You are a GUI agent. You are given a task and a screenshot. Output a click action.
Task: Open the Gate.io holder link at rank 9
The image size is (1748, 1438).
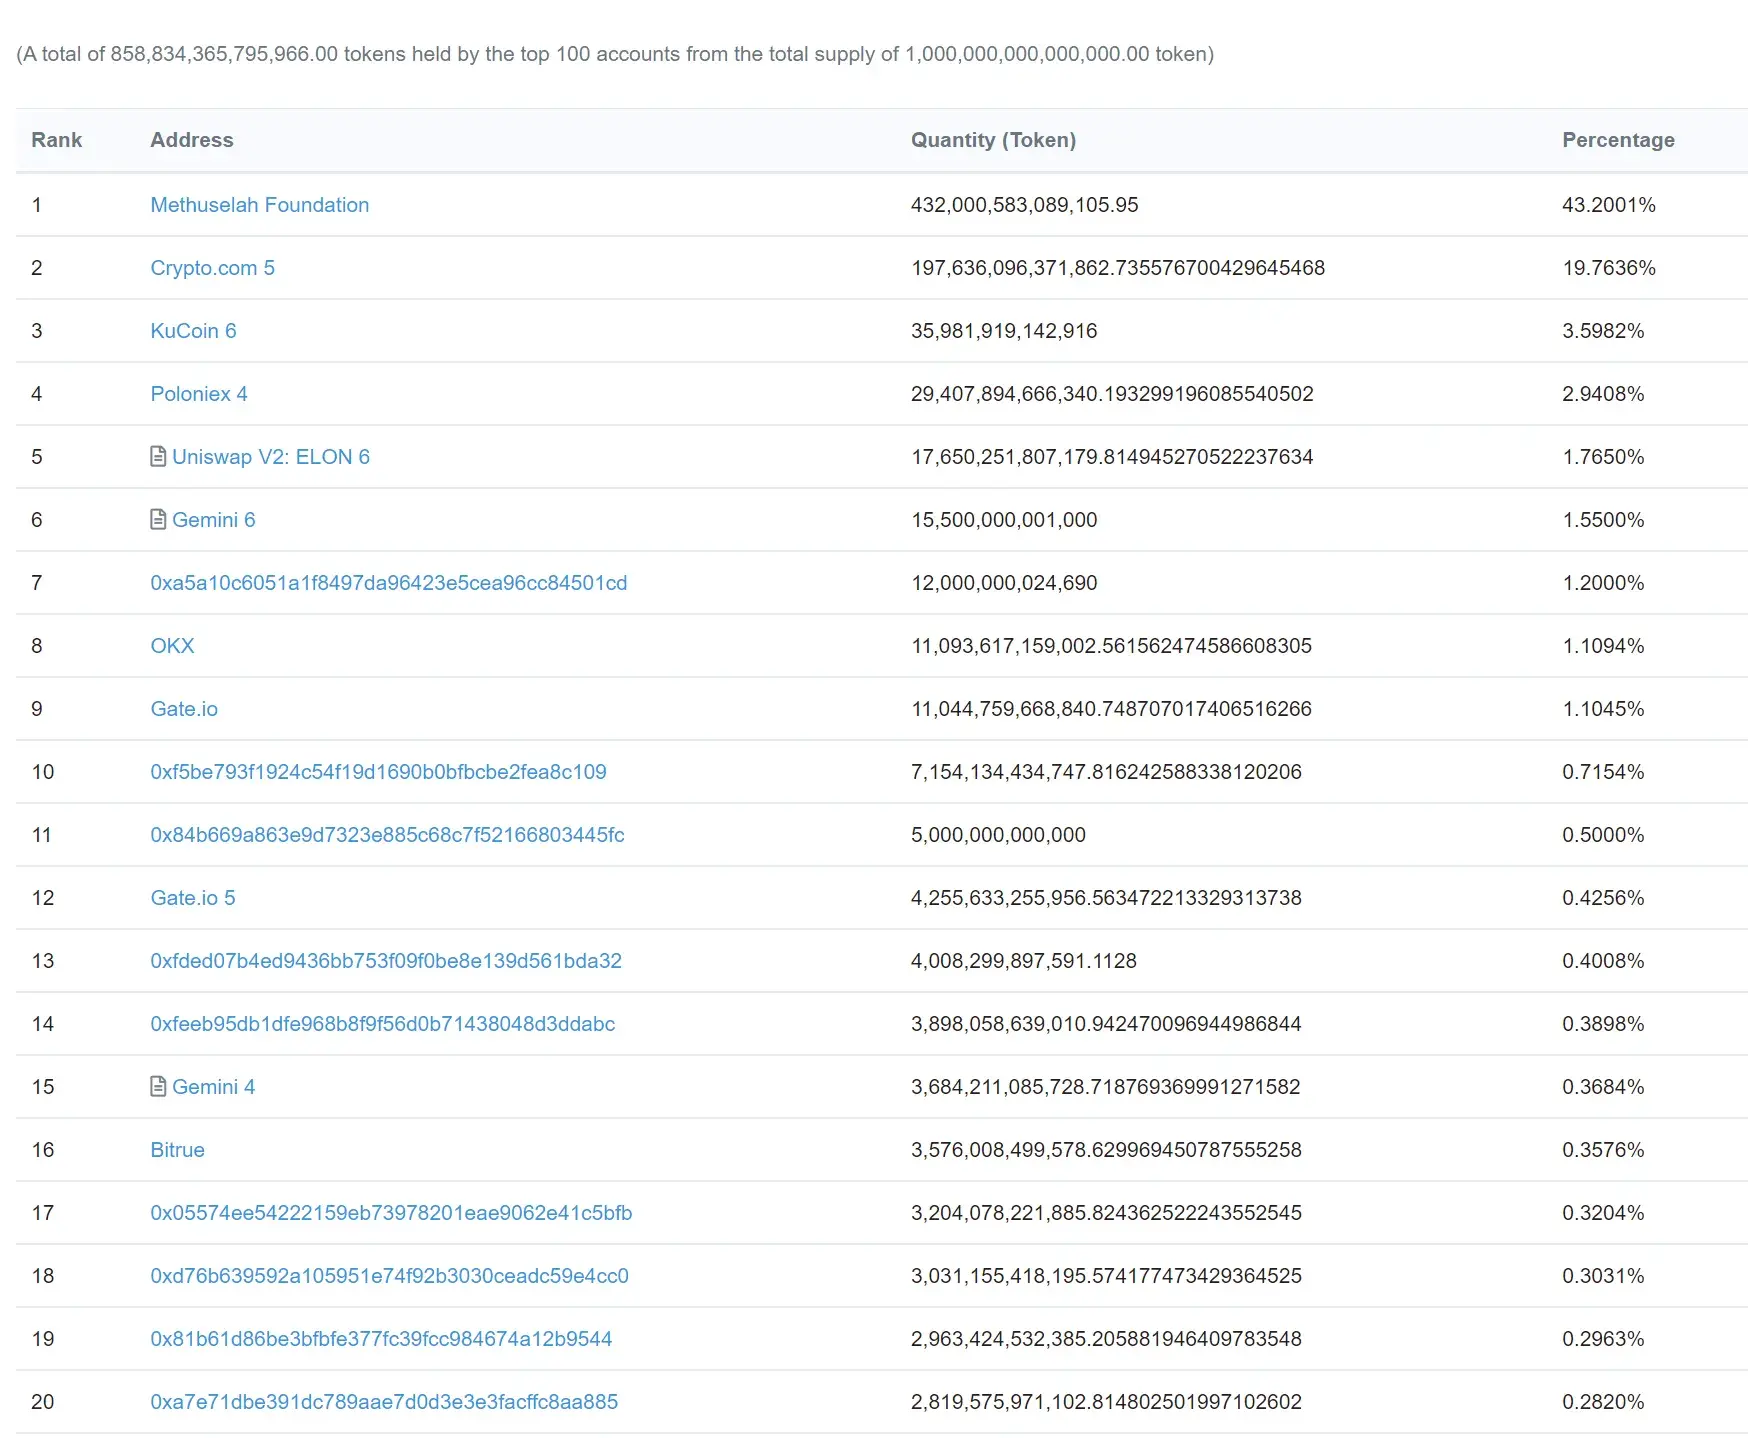(184, 709)
